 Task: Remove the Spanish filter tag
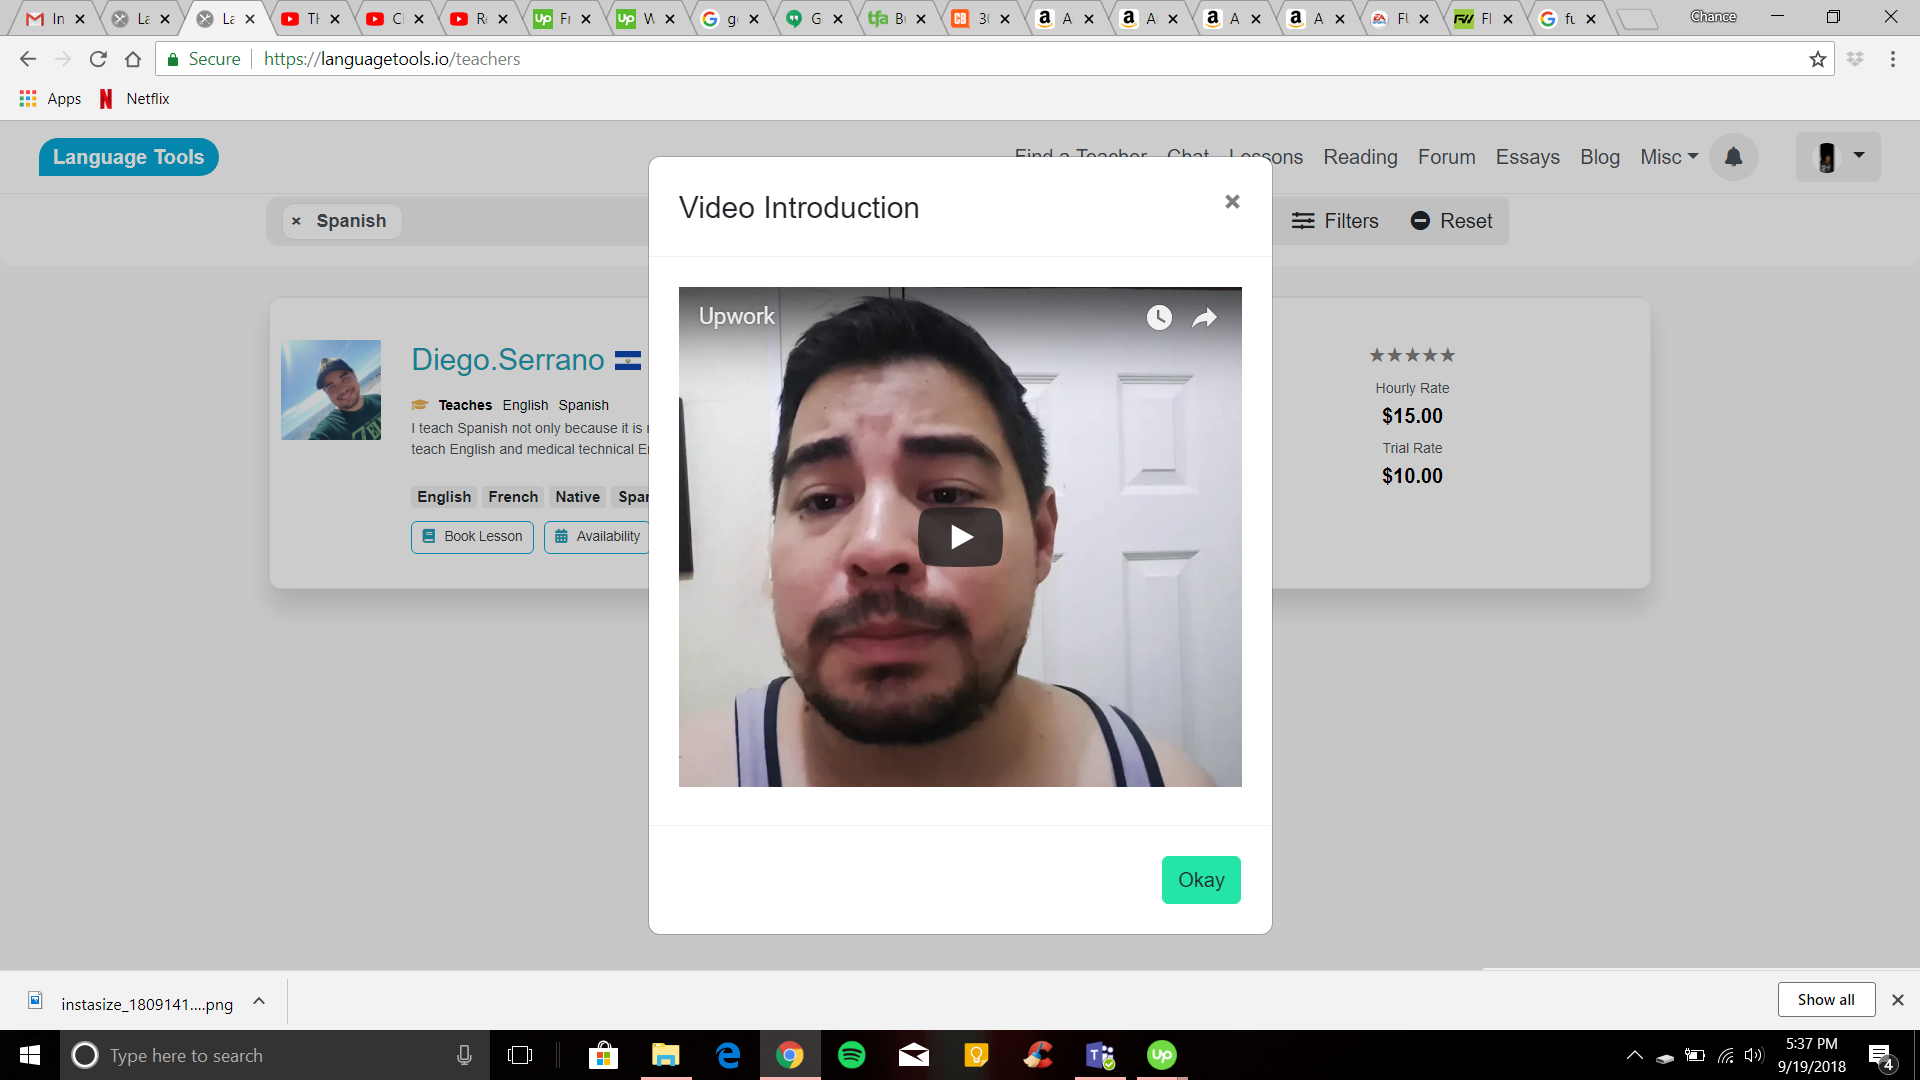296,221
